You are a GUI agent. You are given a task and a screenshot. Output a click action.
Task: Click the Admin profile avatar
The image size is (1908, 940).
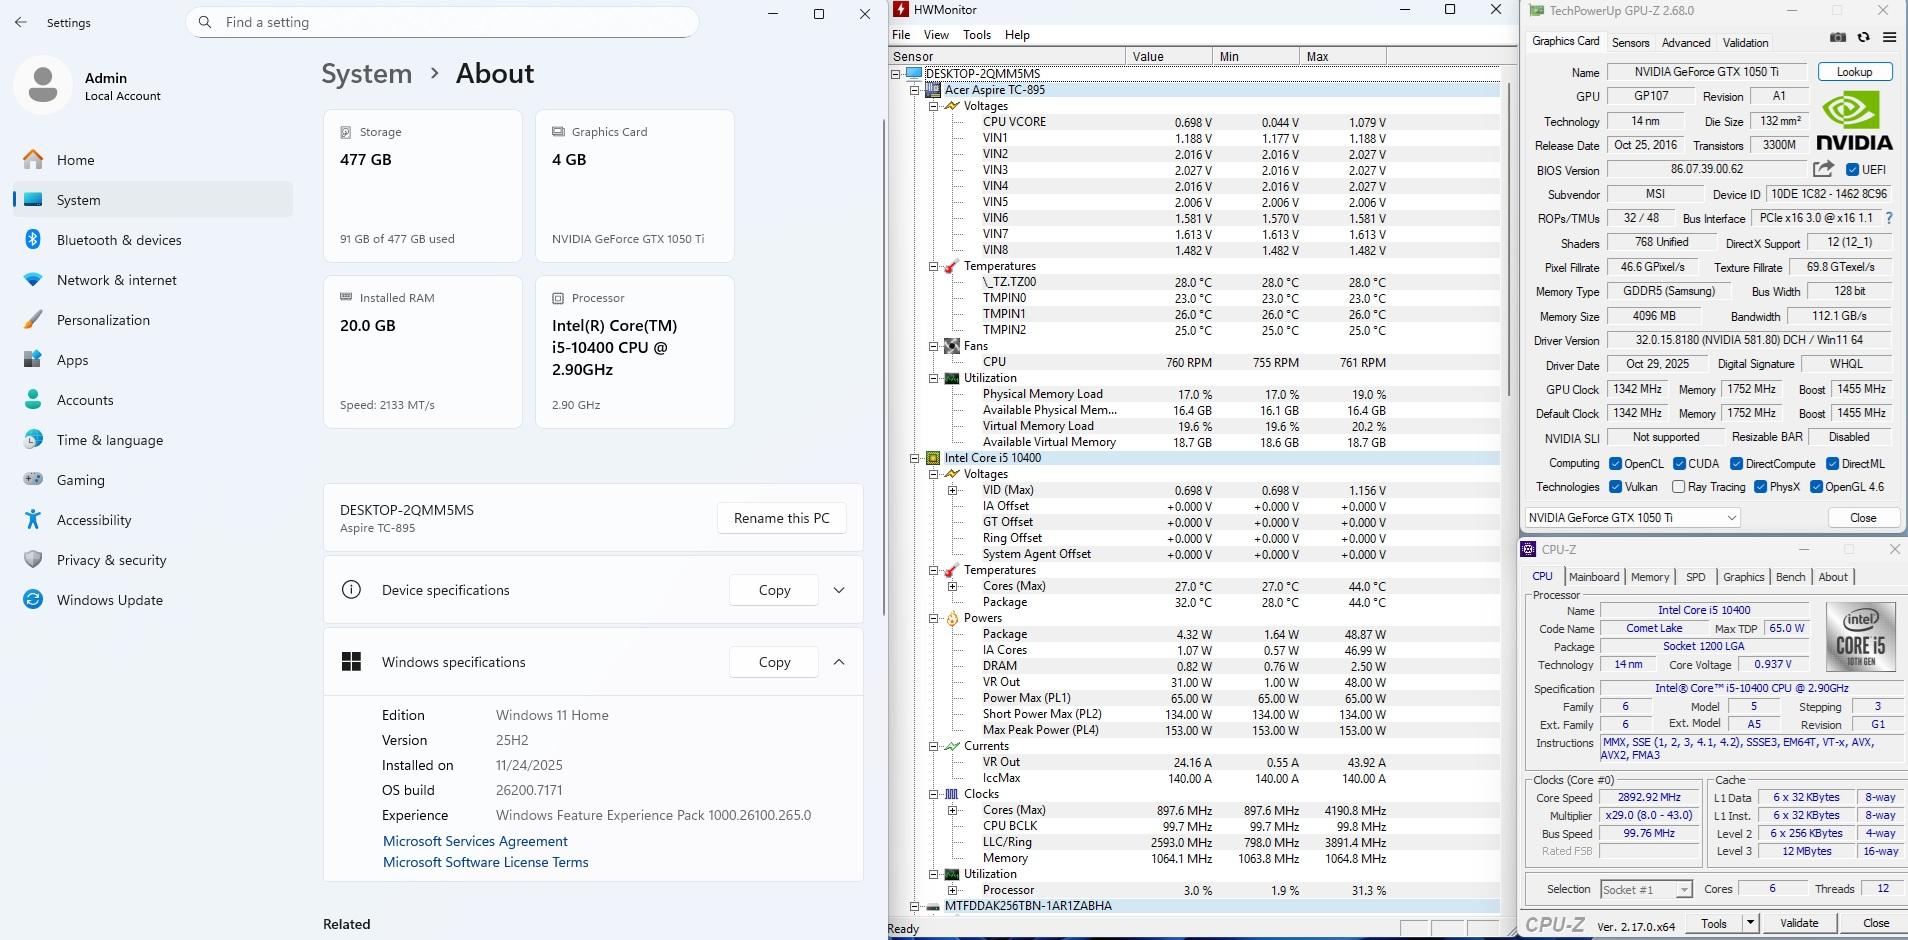point(43,85)
